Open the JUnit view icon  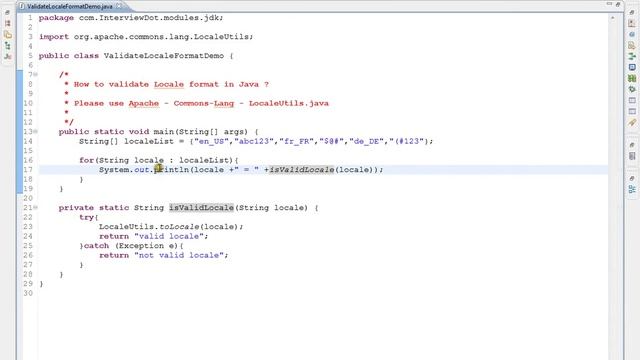coord(8,56)
